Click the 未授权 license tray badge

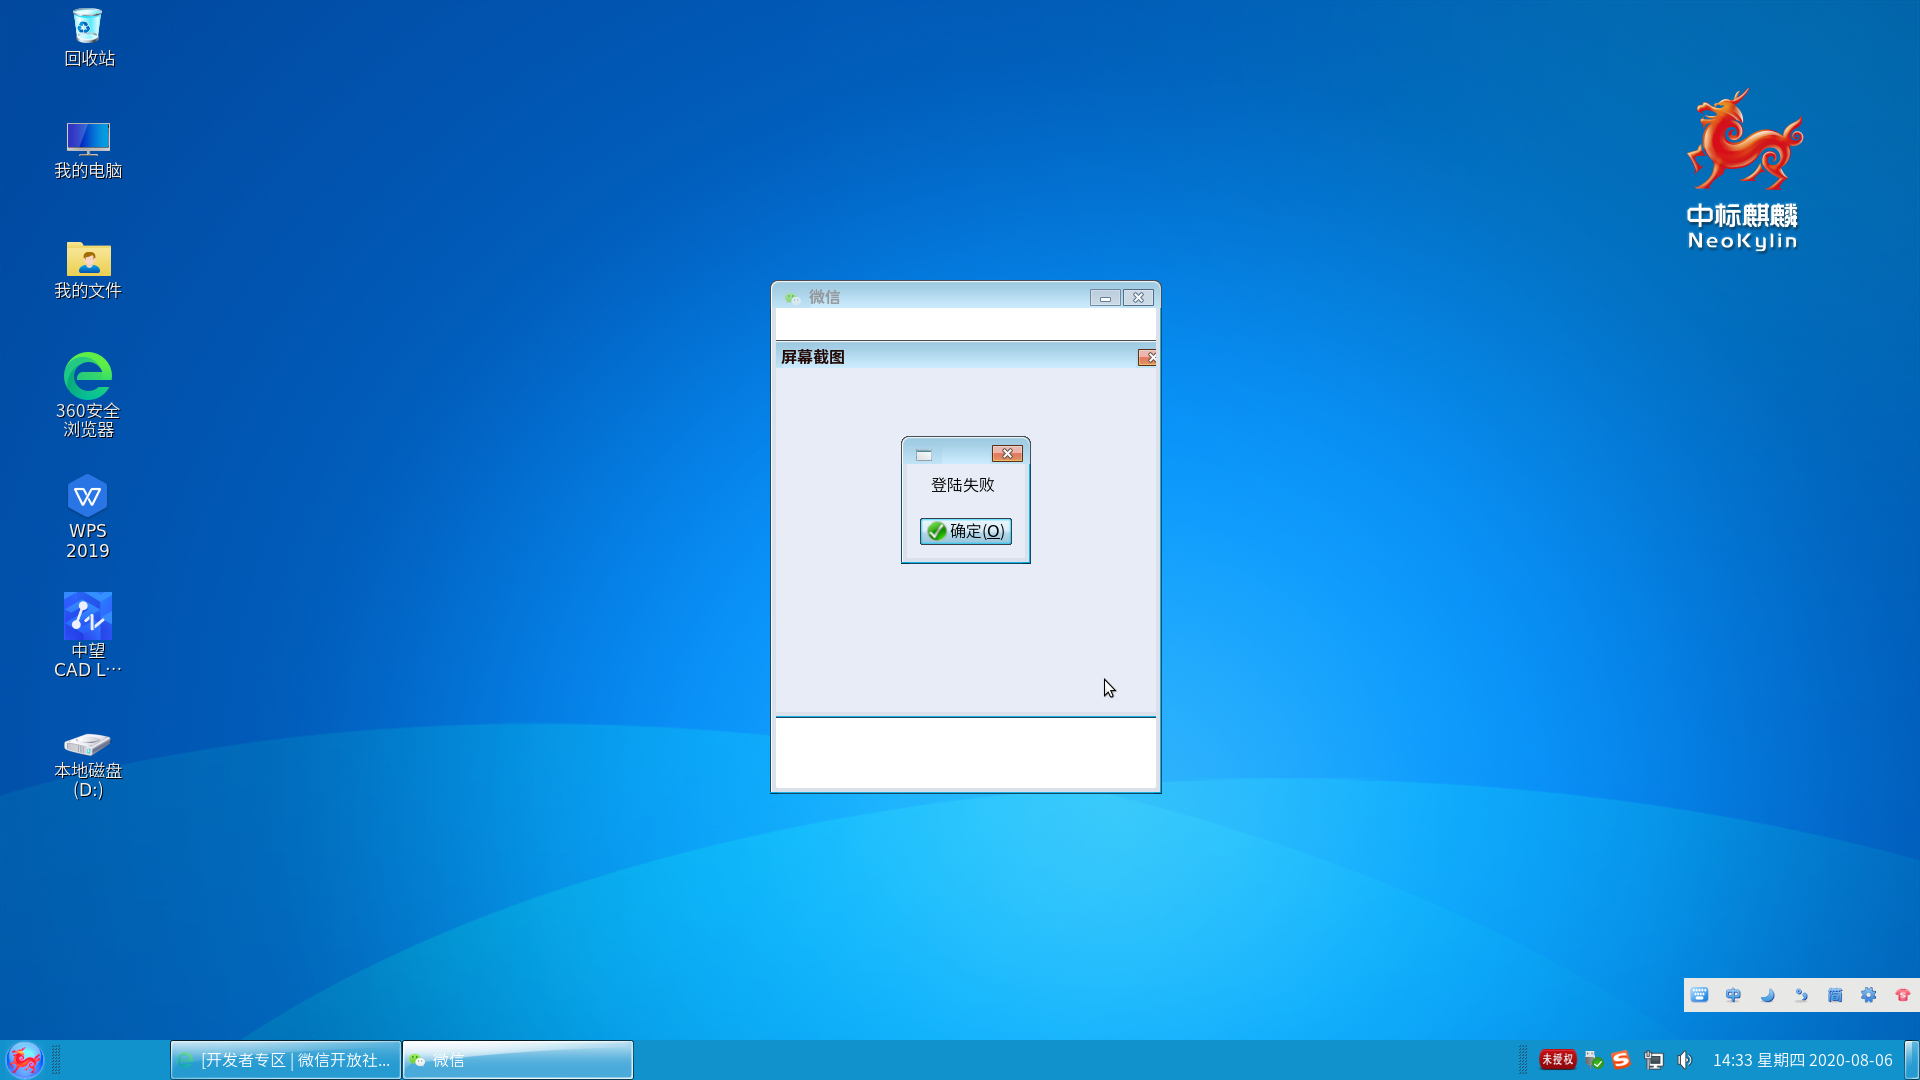click(x=1557, y=1059)
